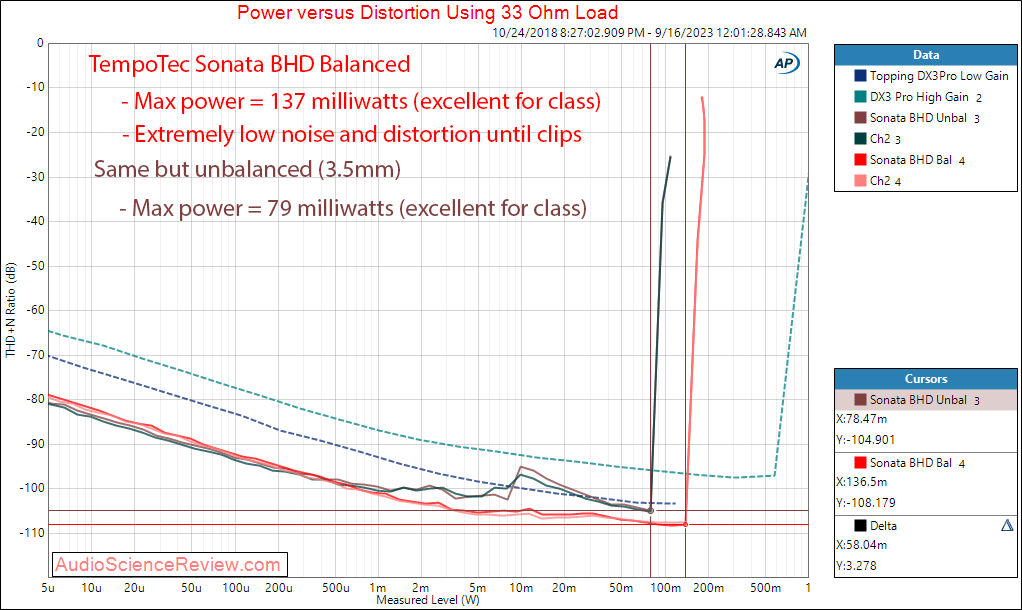Click the brown unbalanced cursor point on the graph
The height and width of the screenshot is (610, 1022).
pos(650,511)
